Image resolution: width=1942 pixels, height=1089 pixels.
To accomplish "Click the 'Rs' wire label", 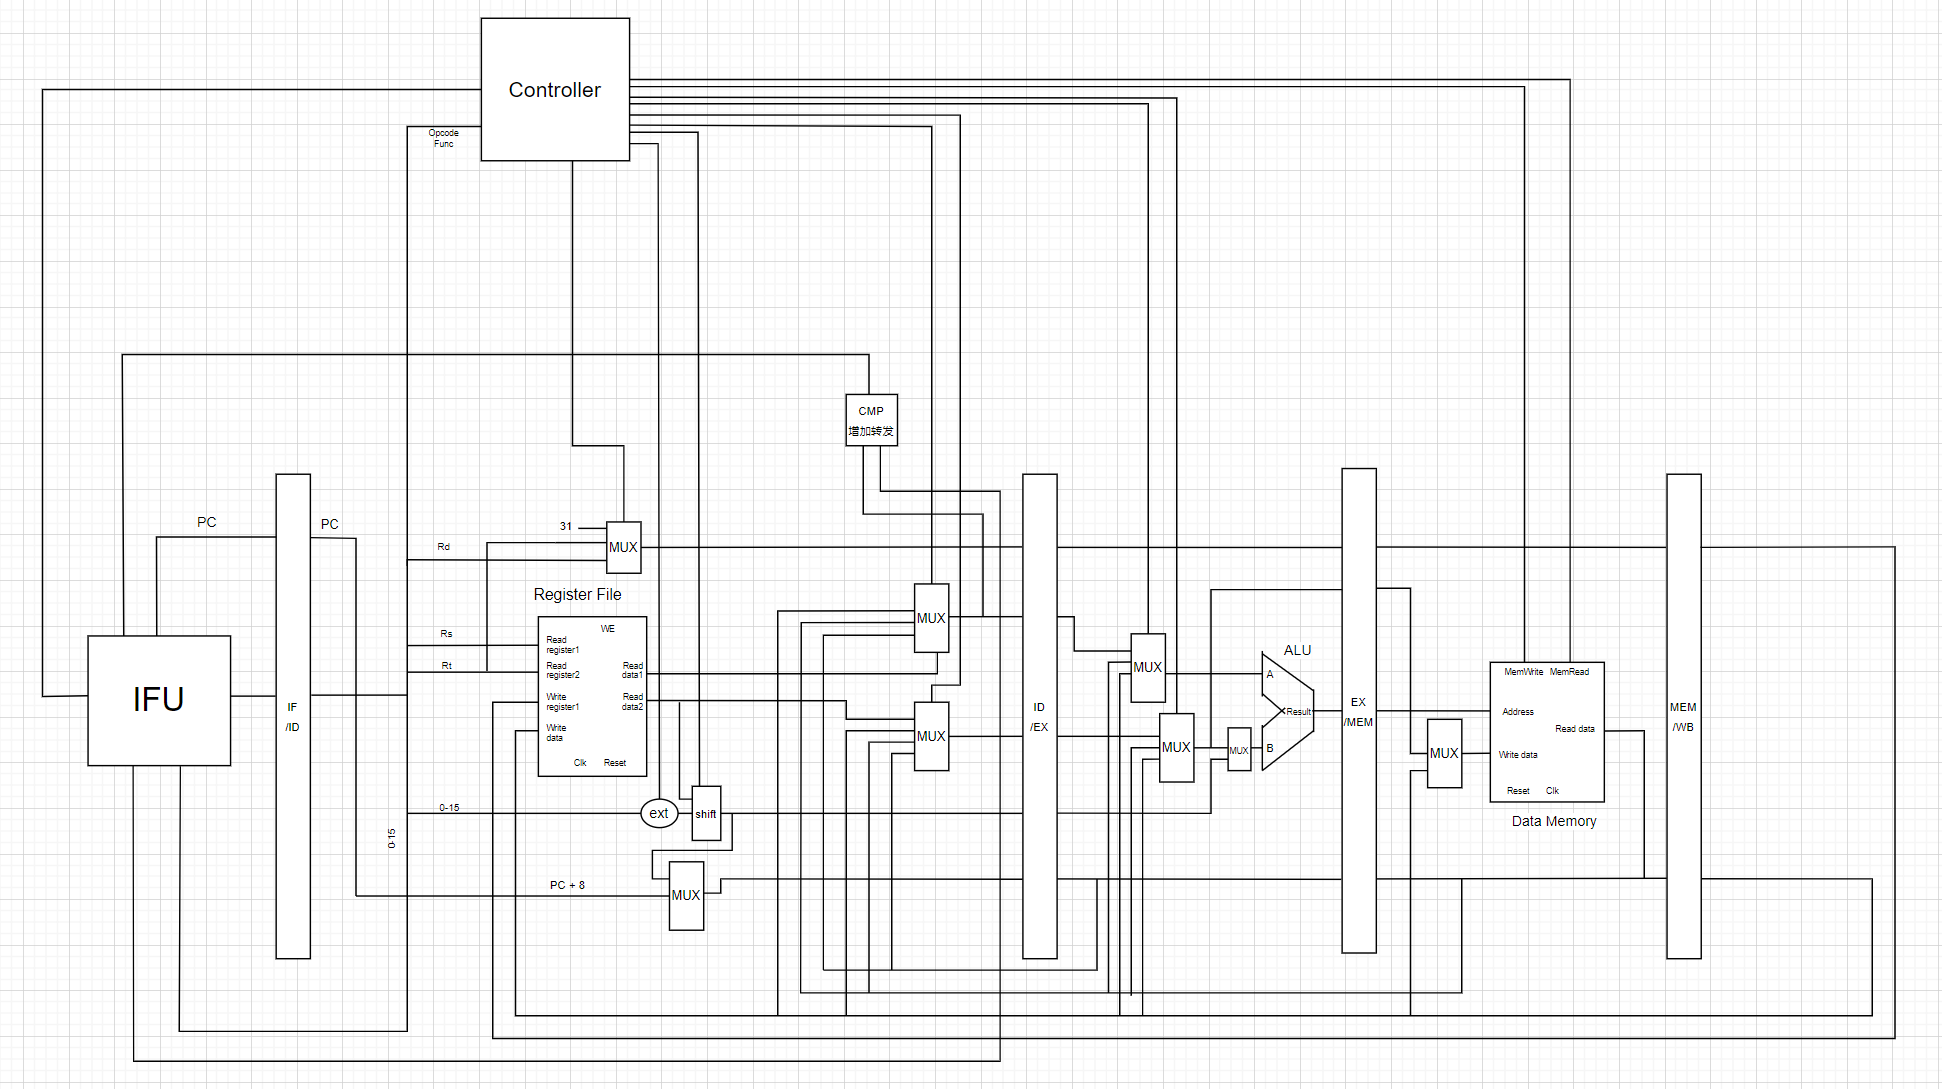I will 446,634.
